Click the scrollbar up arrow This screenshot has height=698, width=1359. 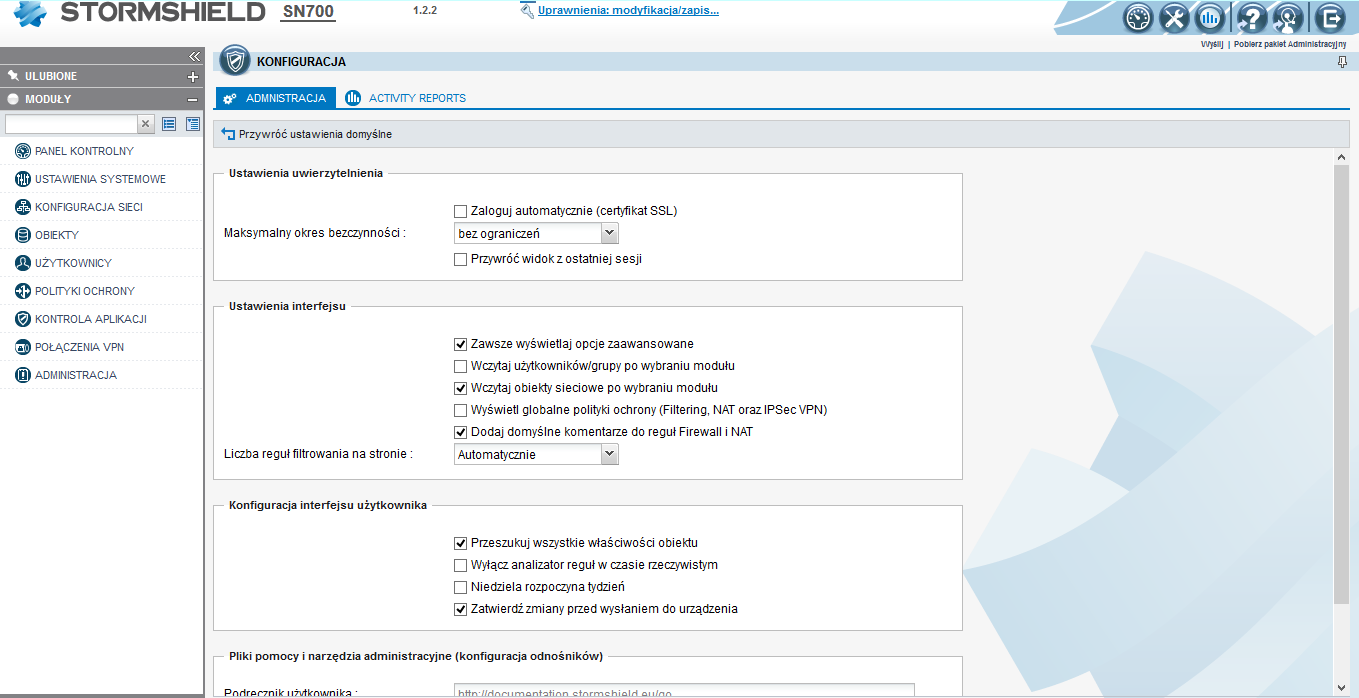[1341, 157]
